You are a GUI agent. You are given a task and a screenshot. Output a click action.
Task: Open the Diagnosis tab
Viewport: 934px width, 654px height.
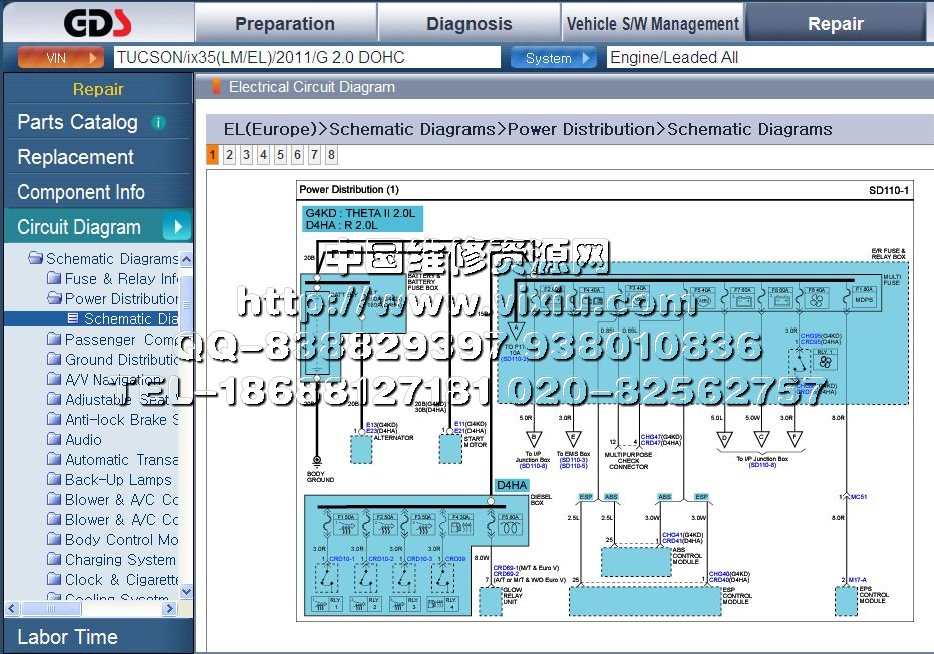point(468,24)
